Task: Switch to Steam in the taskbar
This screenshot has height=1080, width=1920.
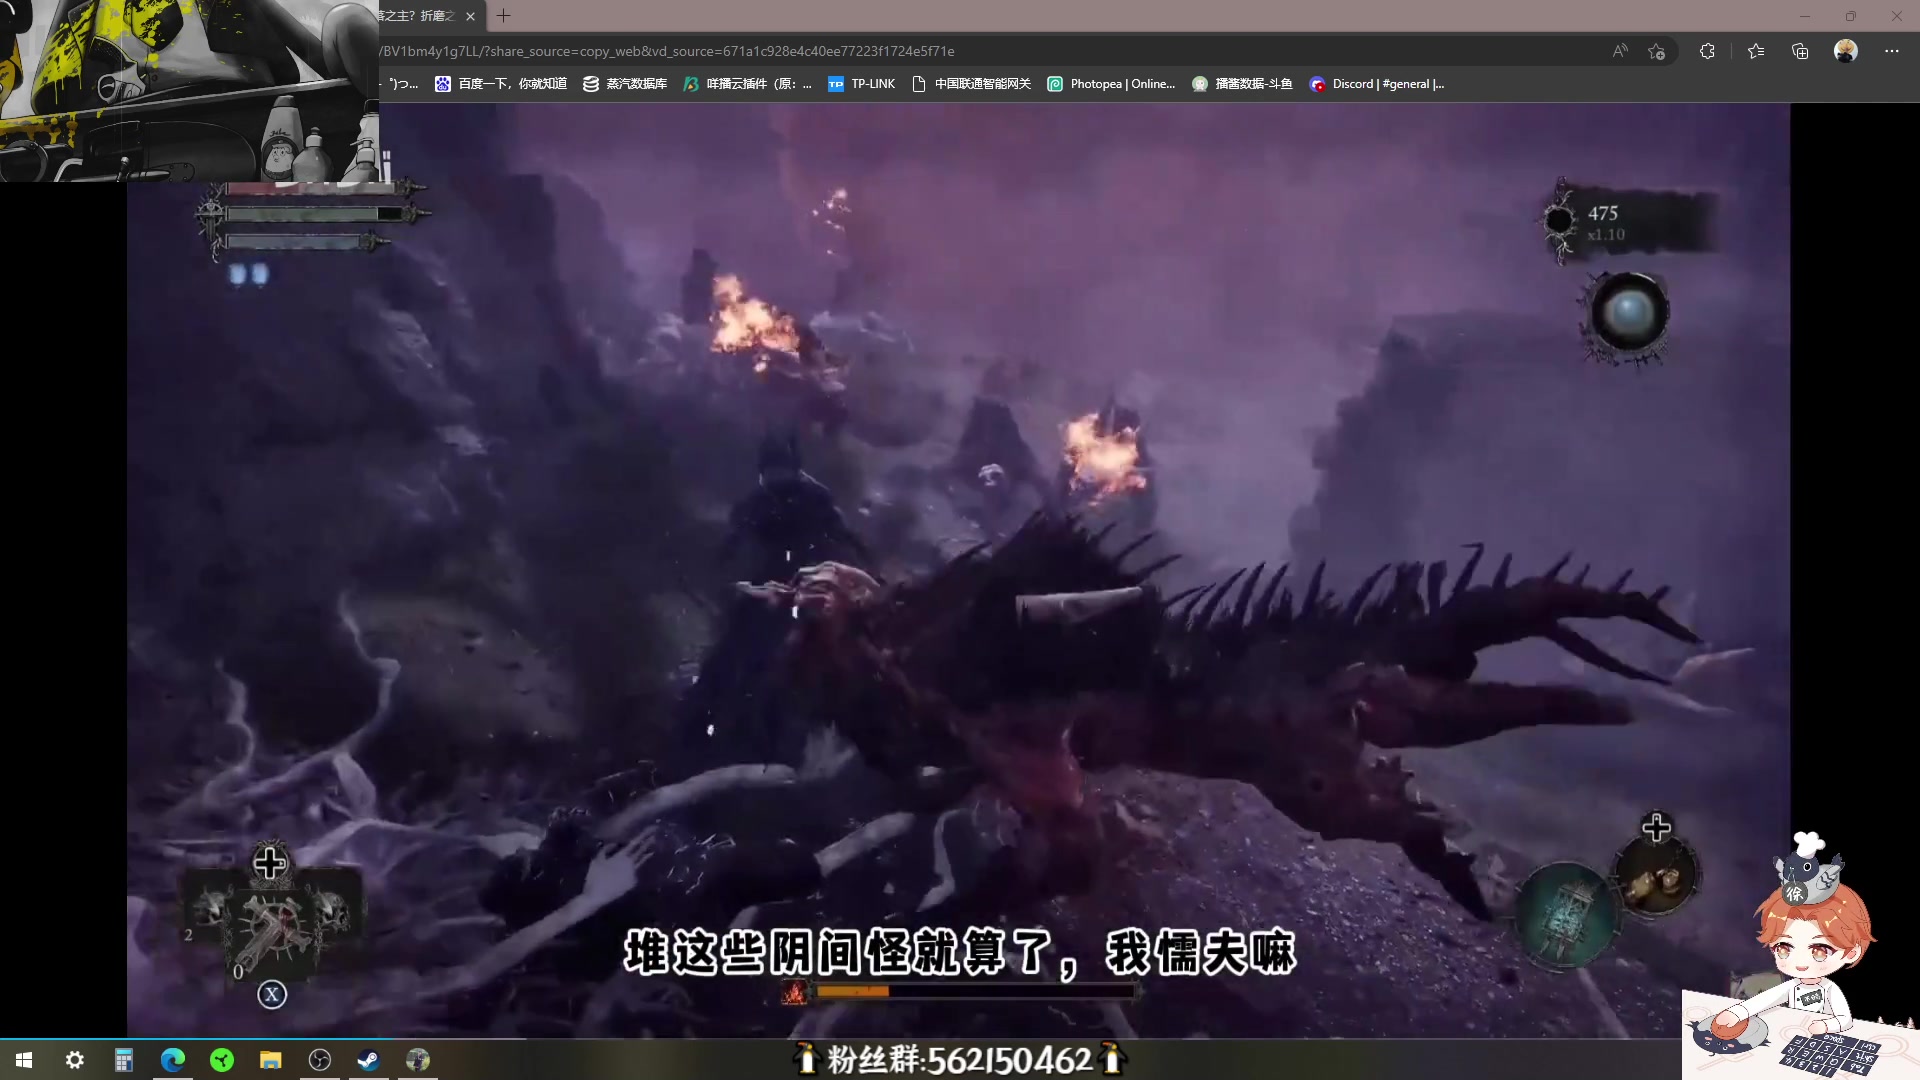Action: pyautogui.click(x=369, y=1060)
